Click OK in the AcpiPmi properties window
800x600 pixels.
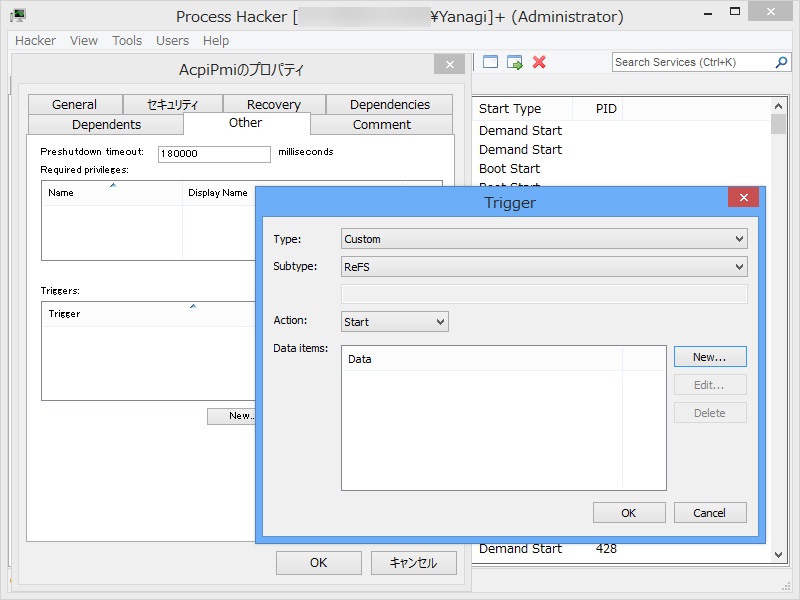(x=319, y=563)
